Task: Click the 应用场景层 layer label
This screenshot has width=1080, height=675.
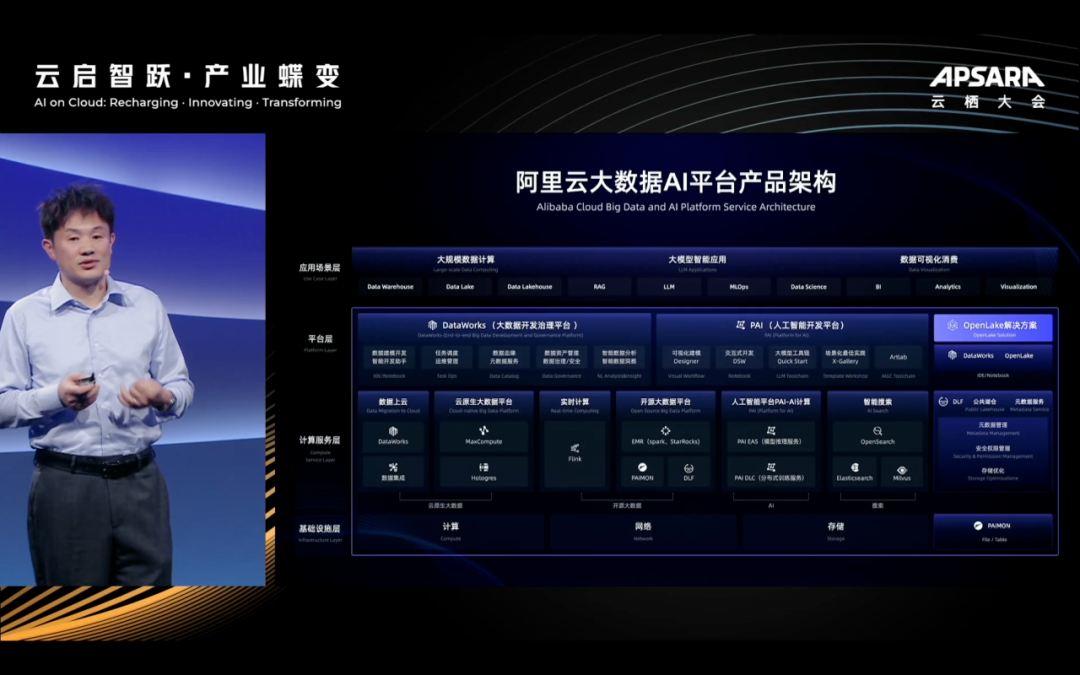Action: tap(320, 268)
